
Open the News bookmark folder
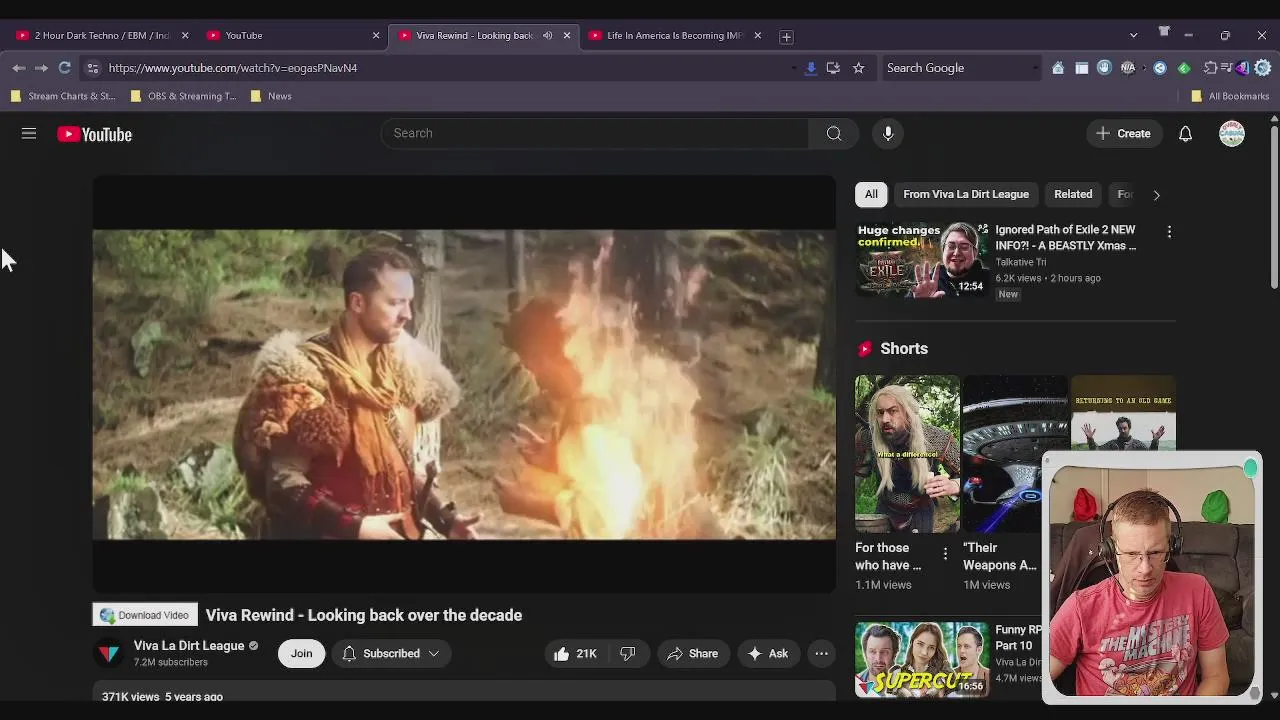pos(271,97)
